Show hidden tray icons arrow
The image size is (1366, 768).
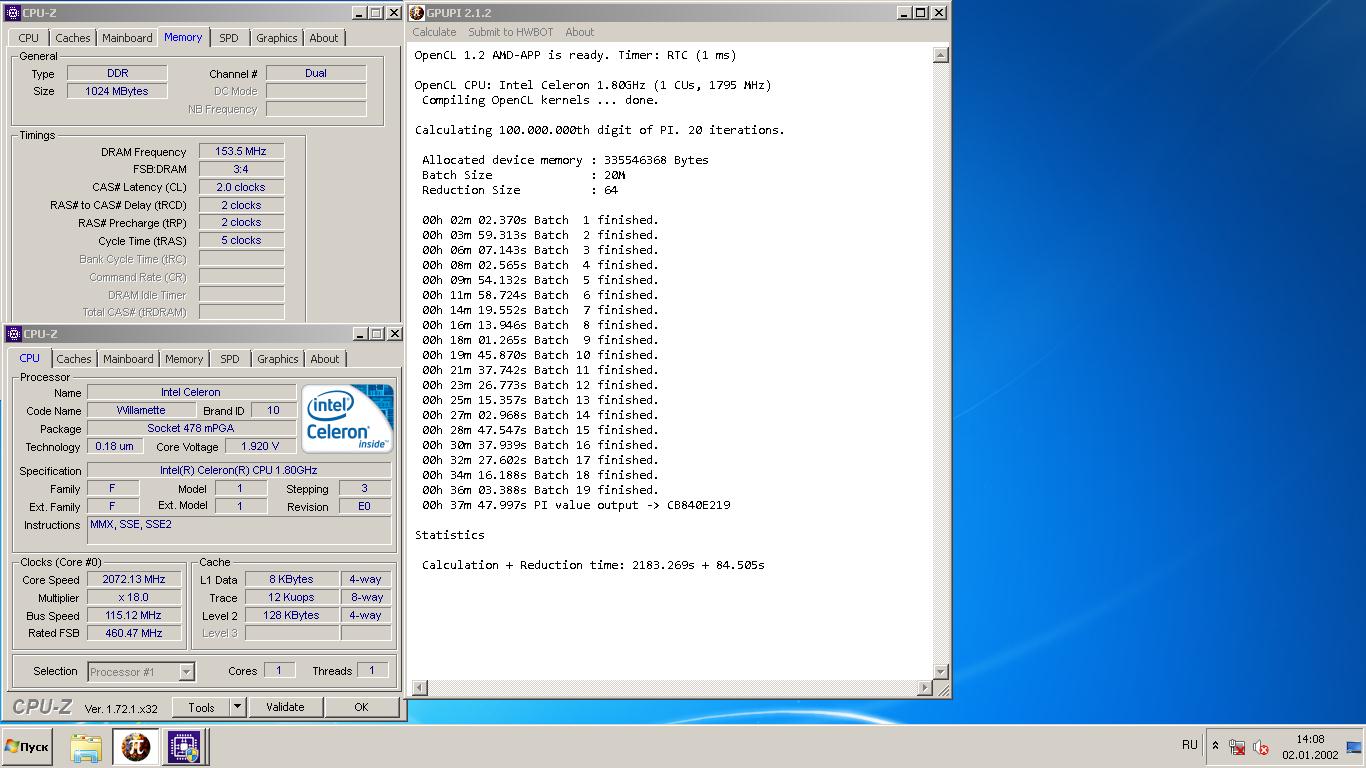coord(1215,746)
